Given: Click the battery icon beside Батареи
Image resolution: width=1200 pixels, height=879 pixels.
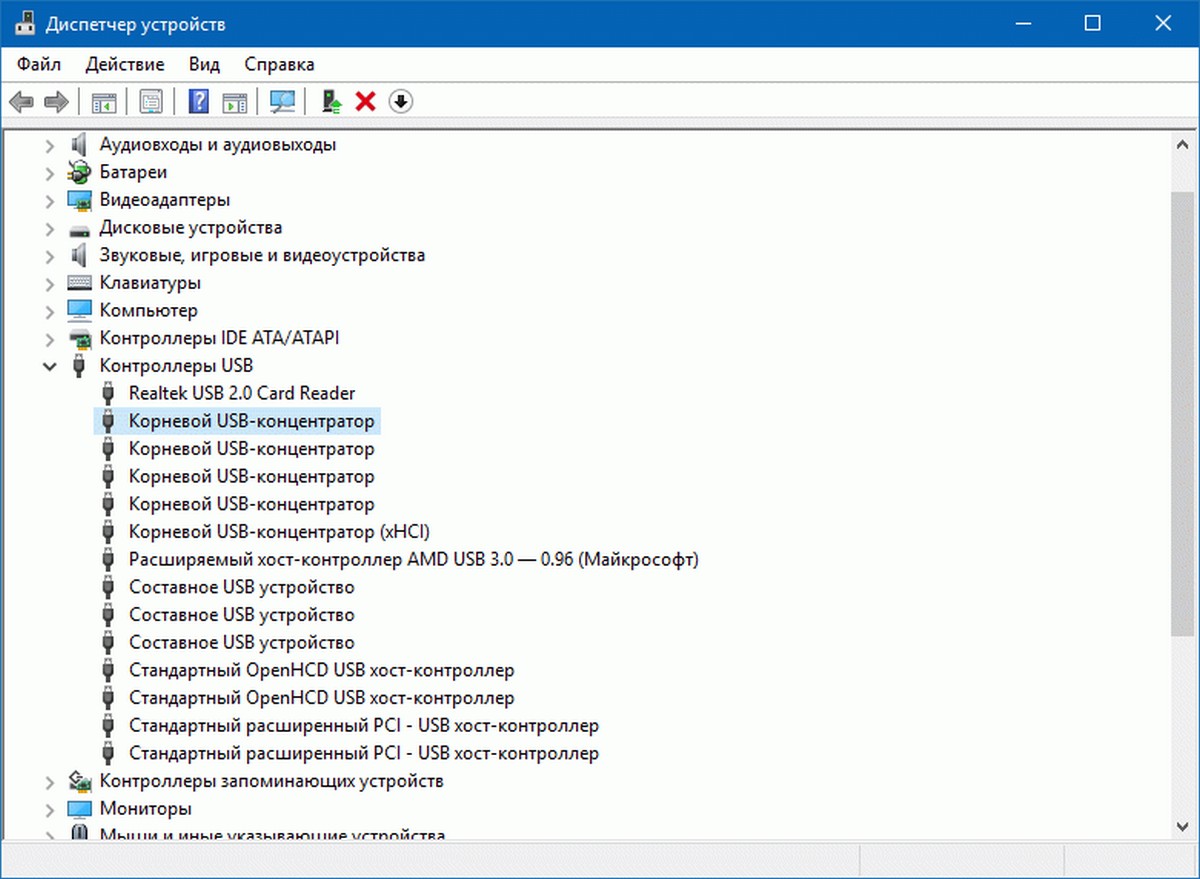Looking at the screenshot, I should point(80,172).
